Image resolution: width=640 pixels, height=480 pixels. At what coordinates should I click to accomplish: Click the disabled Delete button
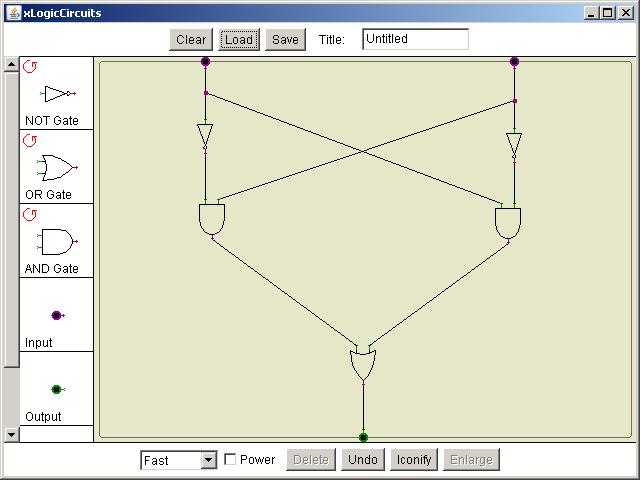click(311, 460)
